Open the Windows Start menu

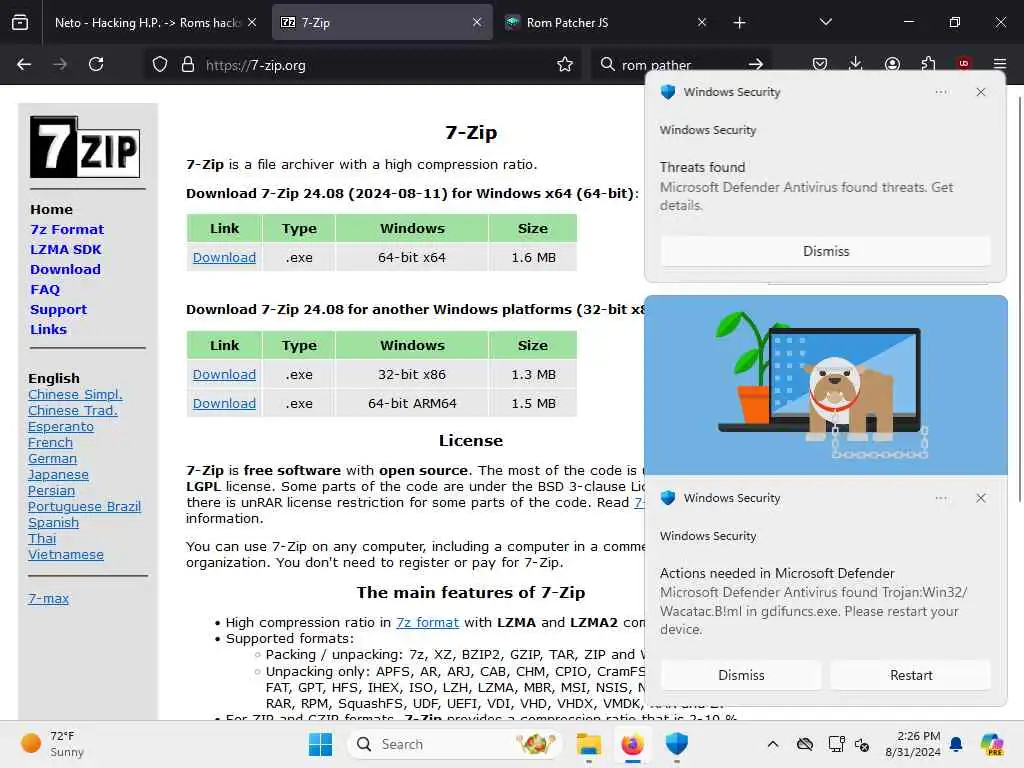tap(320, 744)
